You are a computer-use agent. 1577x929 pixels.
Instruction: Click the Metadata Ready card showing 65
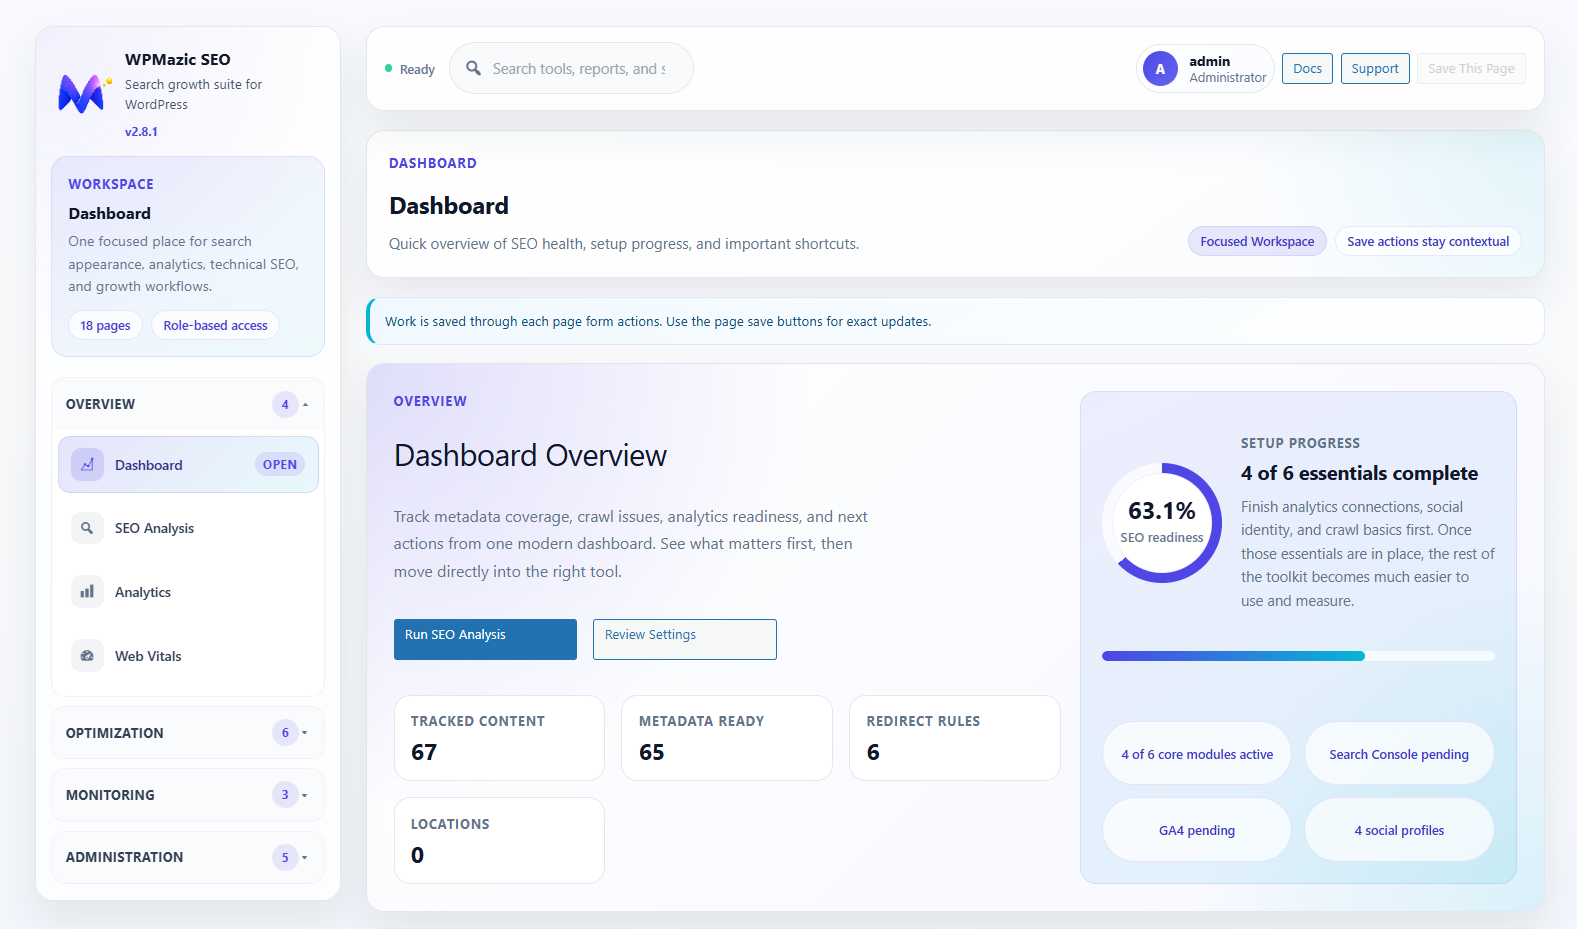(x=727, y=738)
